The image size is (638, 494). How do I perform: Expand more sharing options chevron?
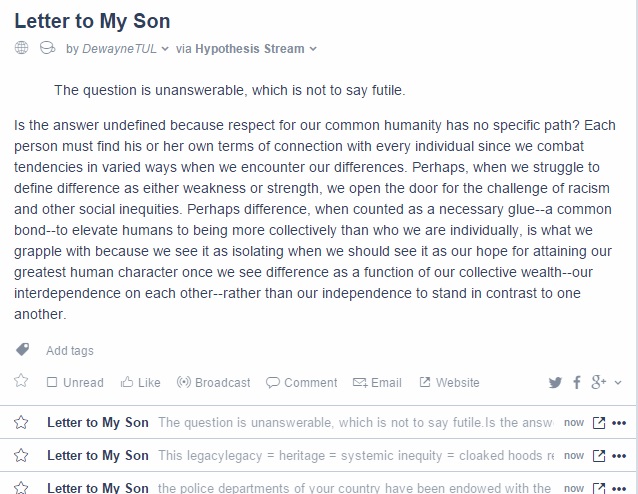point(618,383)
